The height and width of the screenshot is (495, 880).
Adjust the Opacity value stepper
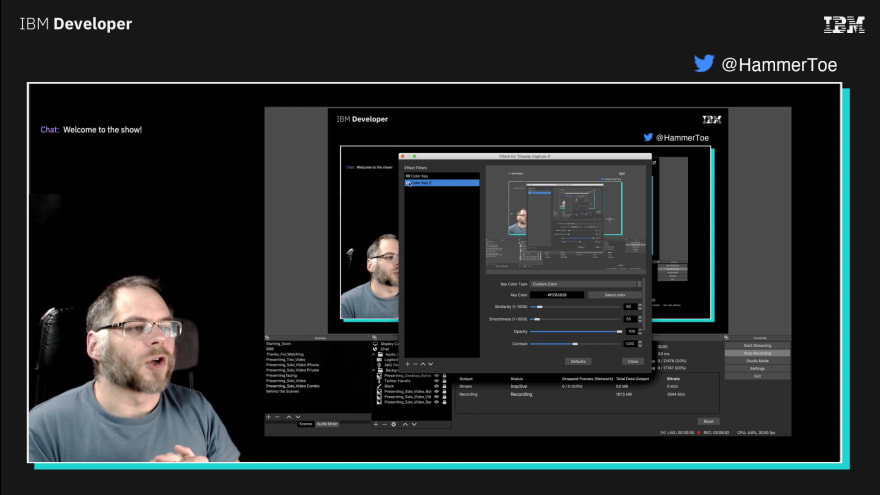(x=640, y=332)
